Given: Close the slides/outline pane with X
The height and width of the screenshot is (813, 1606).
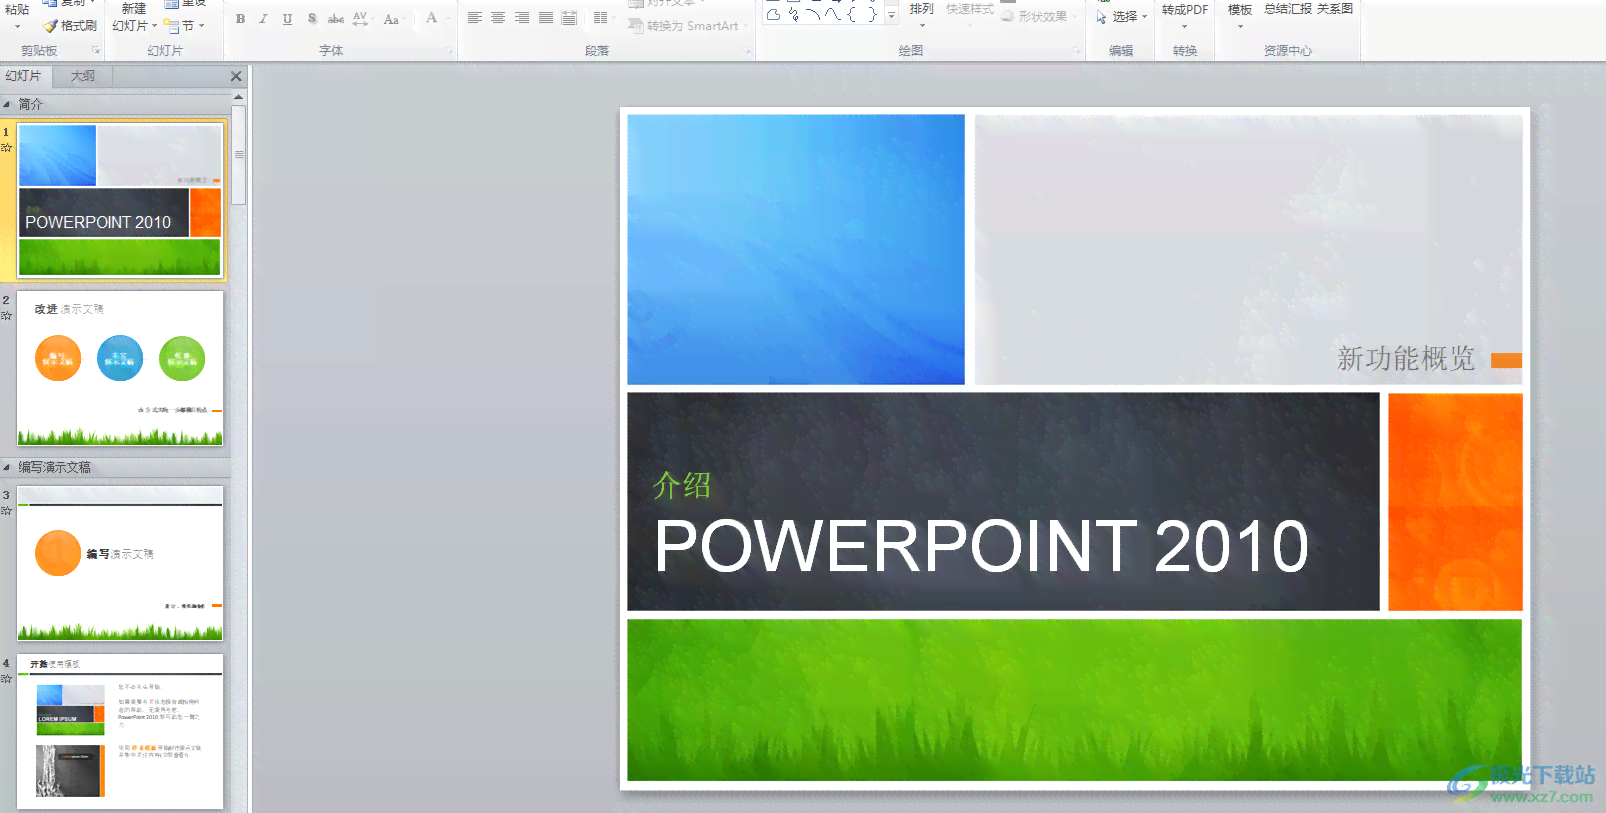Looking at the screenshot, I should pos(236,76).
